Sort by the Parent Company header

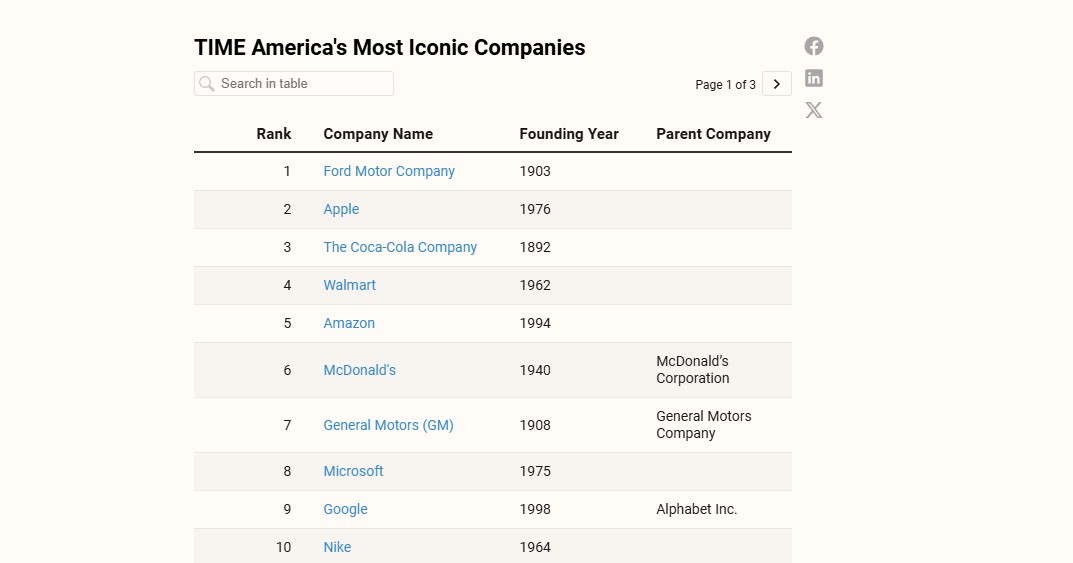pos(713,134)
